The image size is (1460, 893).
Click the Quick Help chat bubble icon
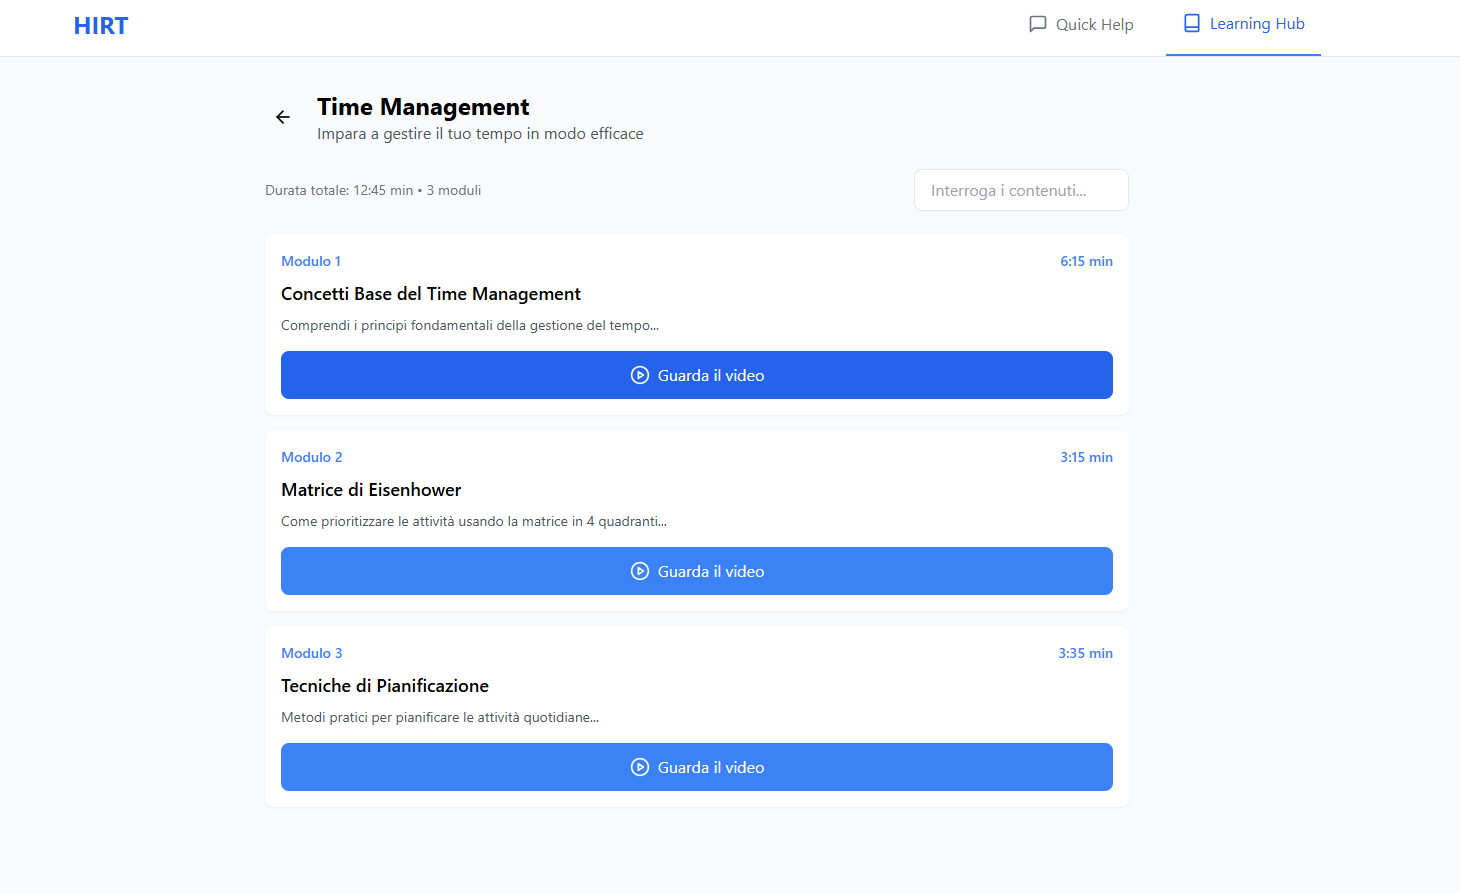click(1038, 24)
